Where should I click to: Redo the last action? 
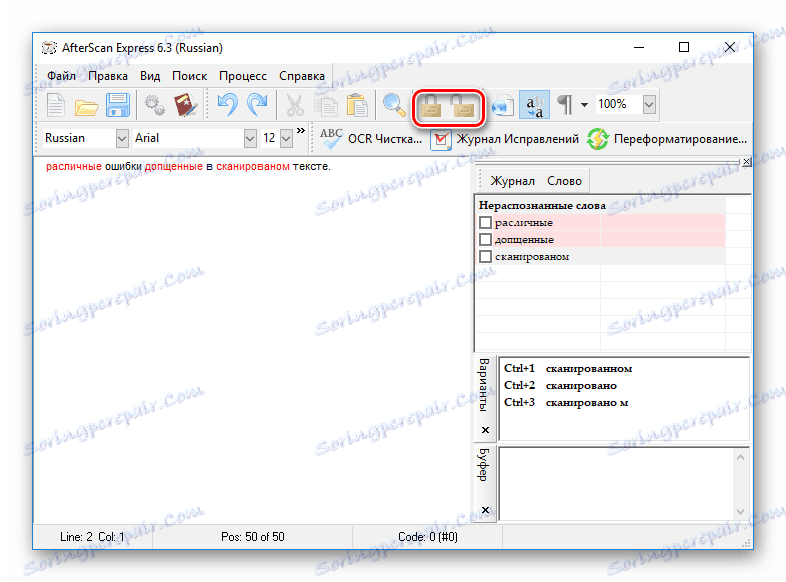[x=258, y=105]
